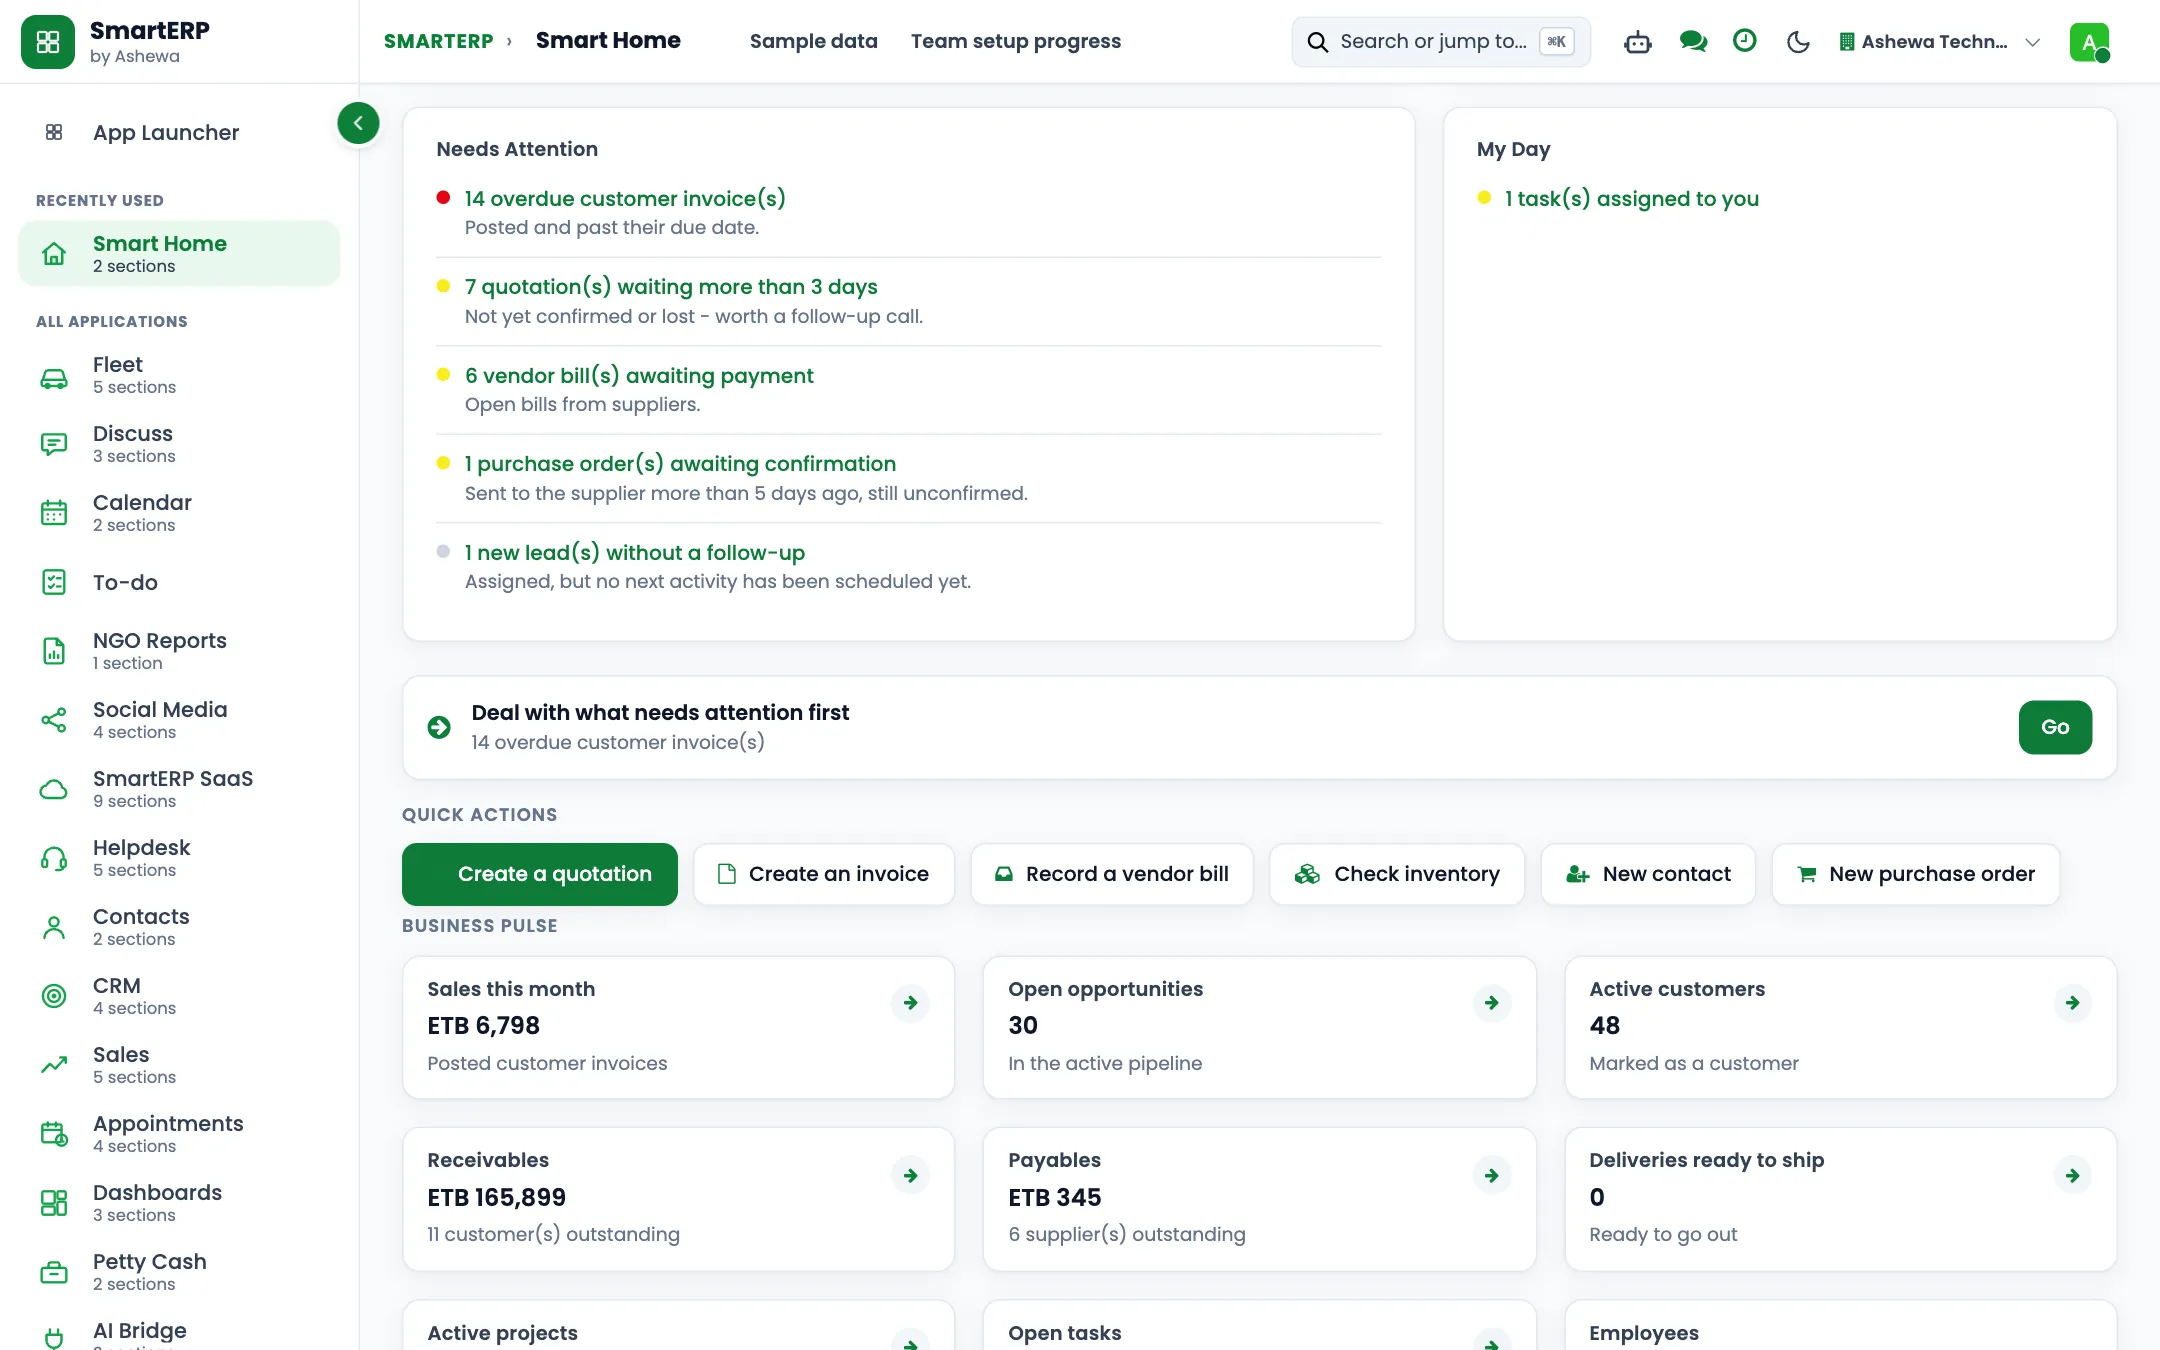Click Create a quotation button
This screenshot has width=2160, height=1350.
[540, 874]
